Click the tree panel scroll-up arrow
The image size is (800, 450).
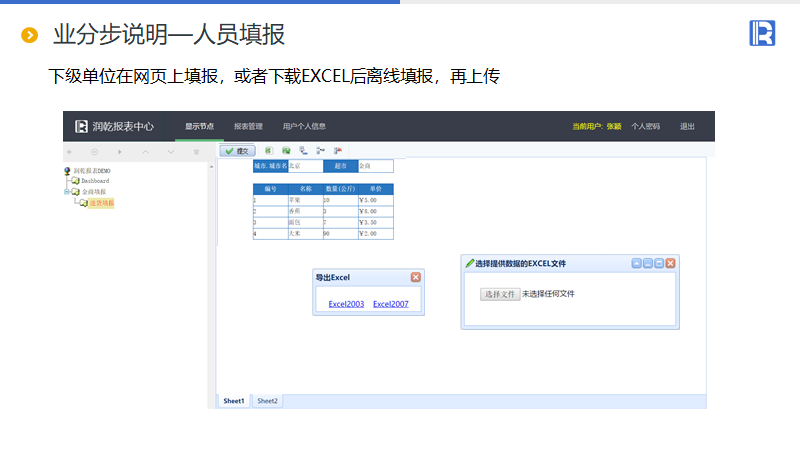211,167
